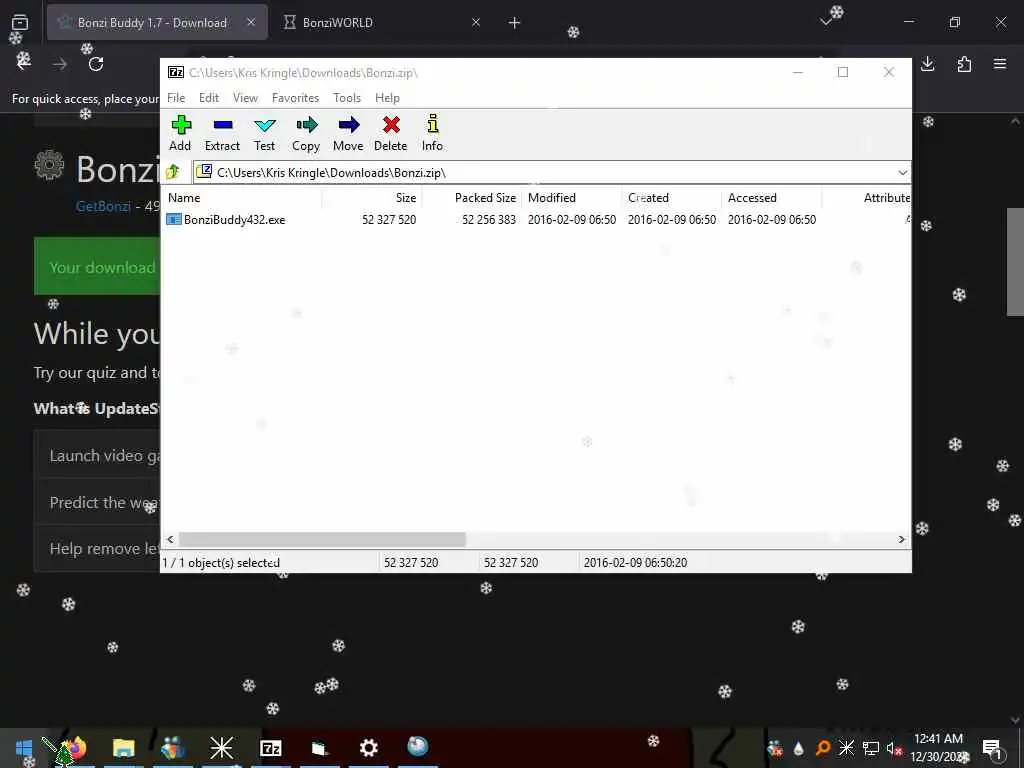This screenshot has width=1024, height=768.
Task: Go up one folder level in 7-Zip
Action: (173, 172)
